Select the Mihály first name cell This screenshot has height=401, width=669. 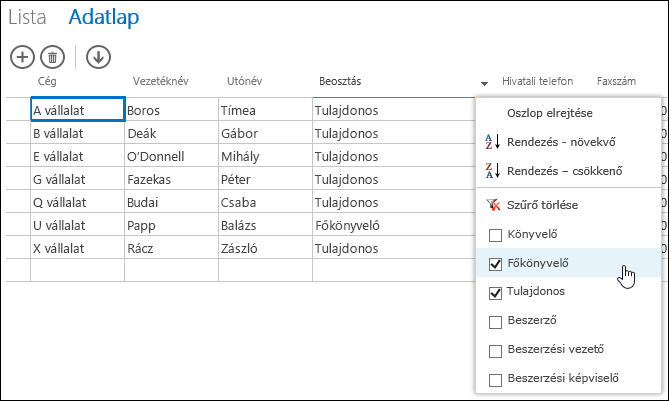coord(265,155)
